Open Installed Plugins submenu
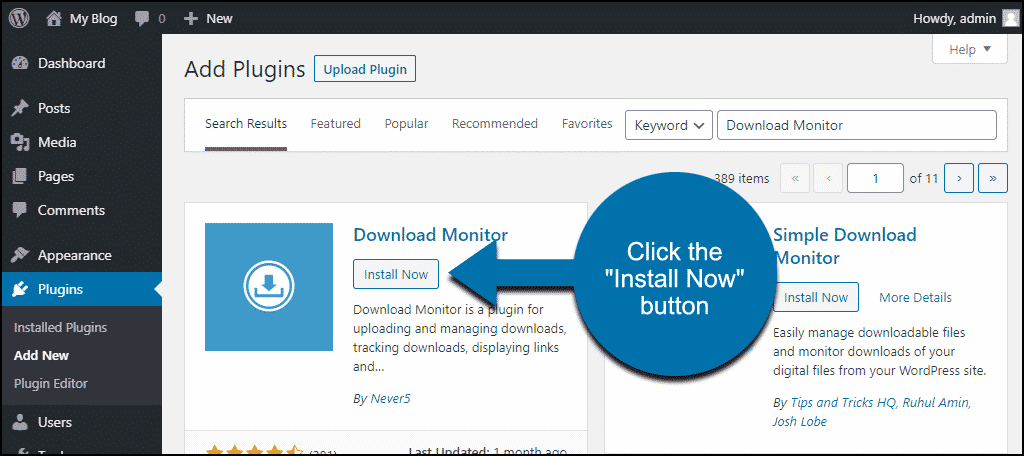This screenshot has width=1024, height=456. click(x=60, y=328)
